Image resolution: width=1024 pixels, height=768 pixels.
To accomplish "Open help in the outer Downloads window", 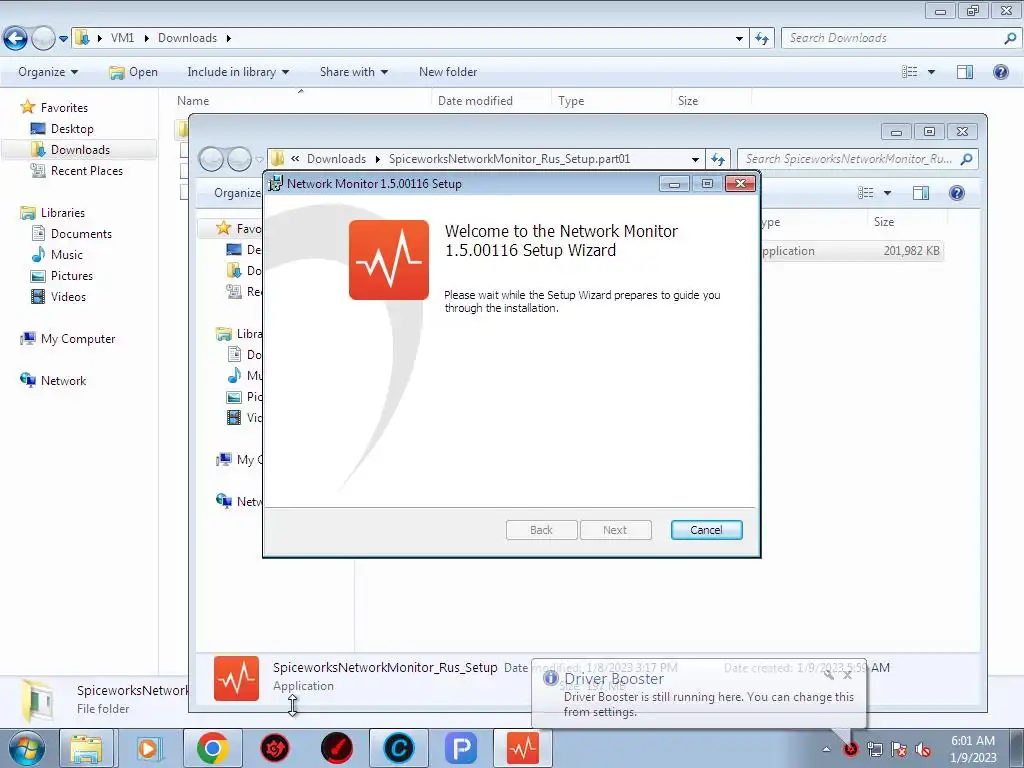I will pyautogui.click(x=1000, y=72).
